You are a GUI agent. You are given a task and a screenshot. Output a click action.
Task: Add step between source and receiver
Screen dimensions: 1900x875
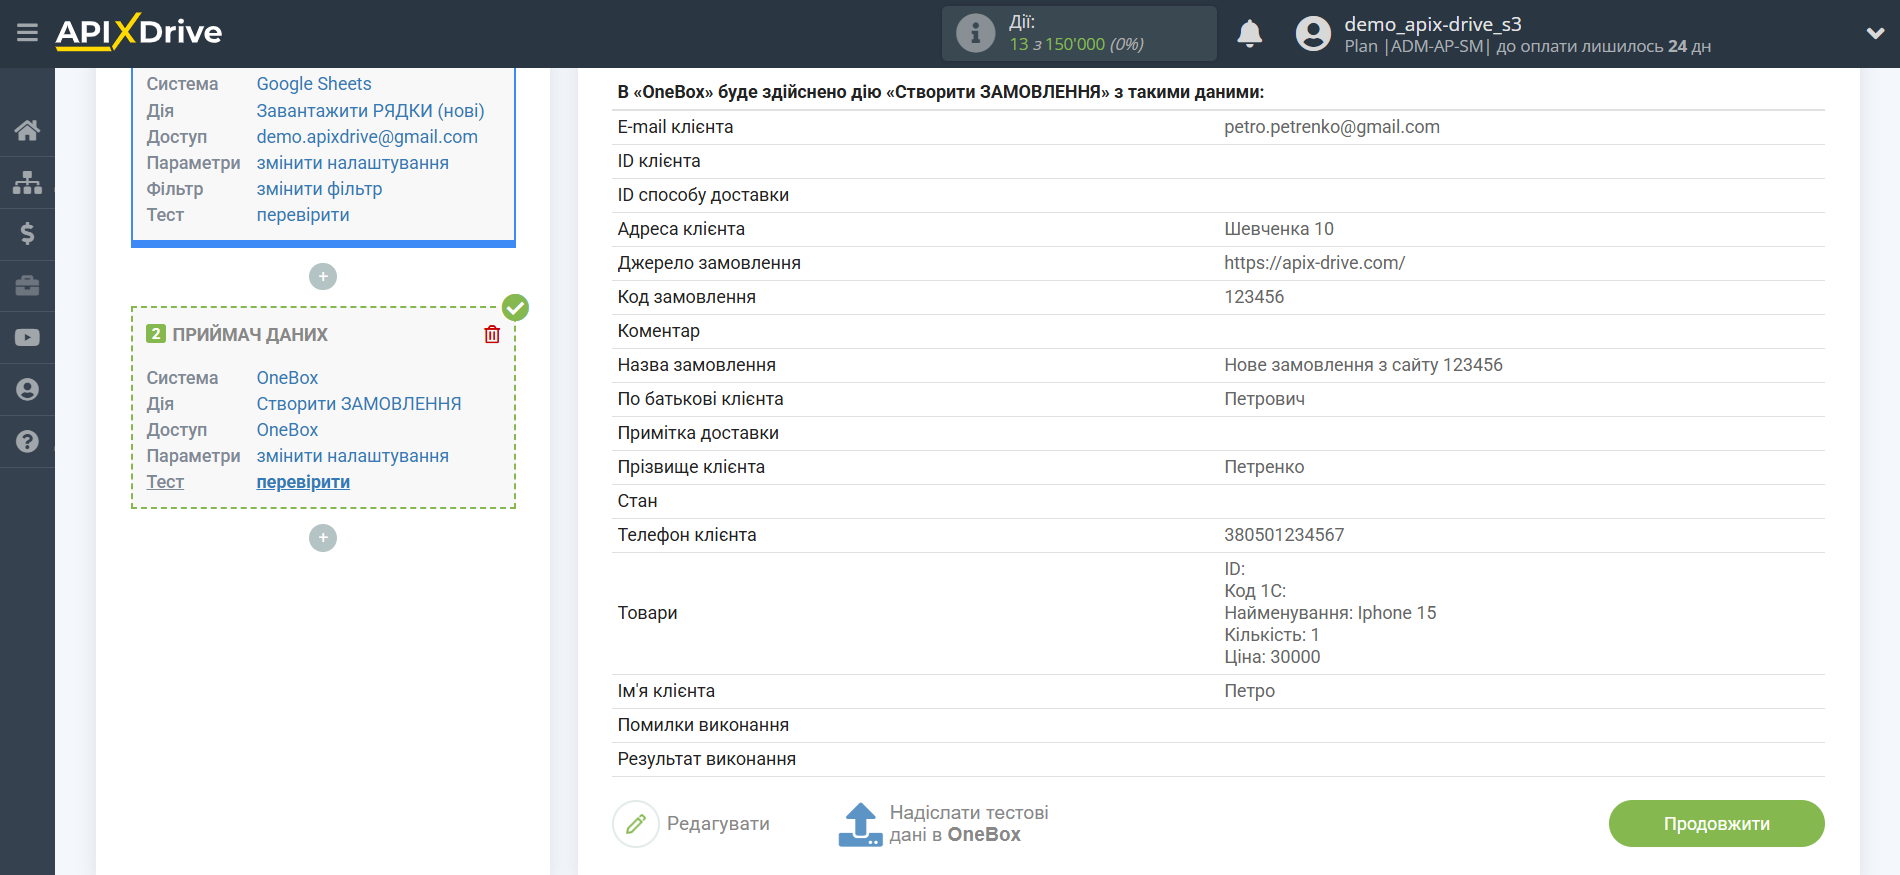(x=323, y=277)
